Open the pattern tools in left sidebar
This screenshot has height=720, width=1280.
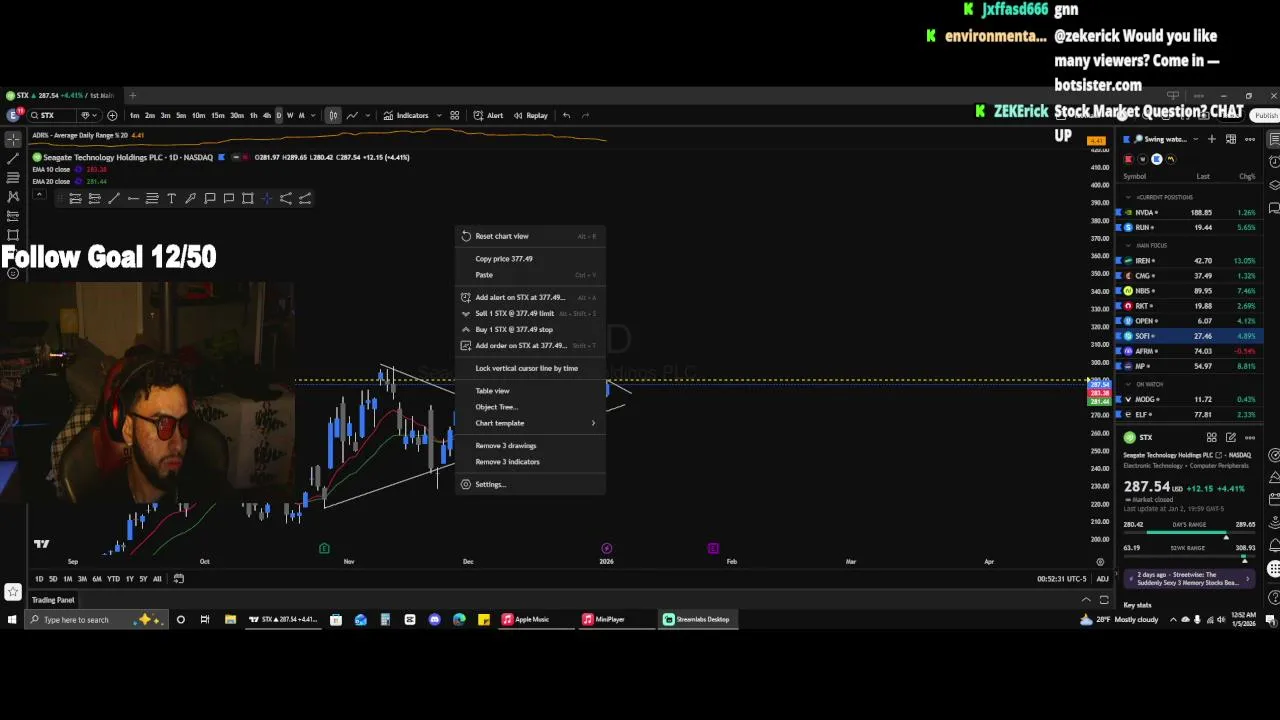tap(13, 197)
